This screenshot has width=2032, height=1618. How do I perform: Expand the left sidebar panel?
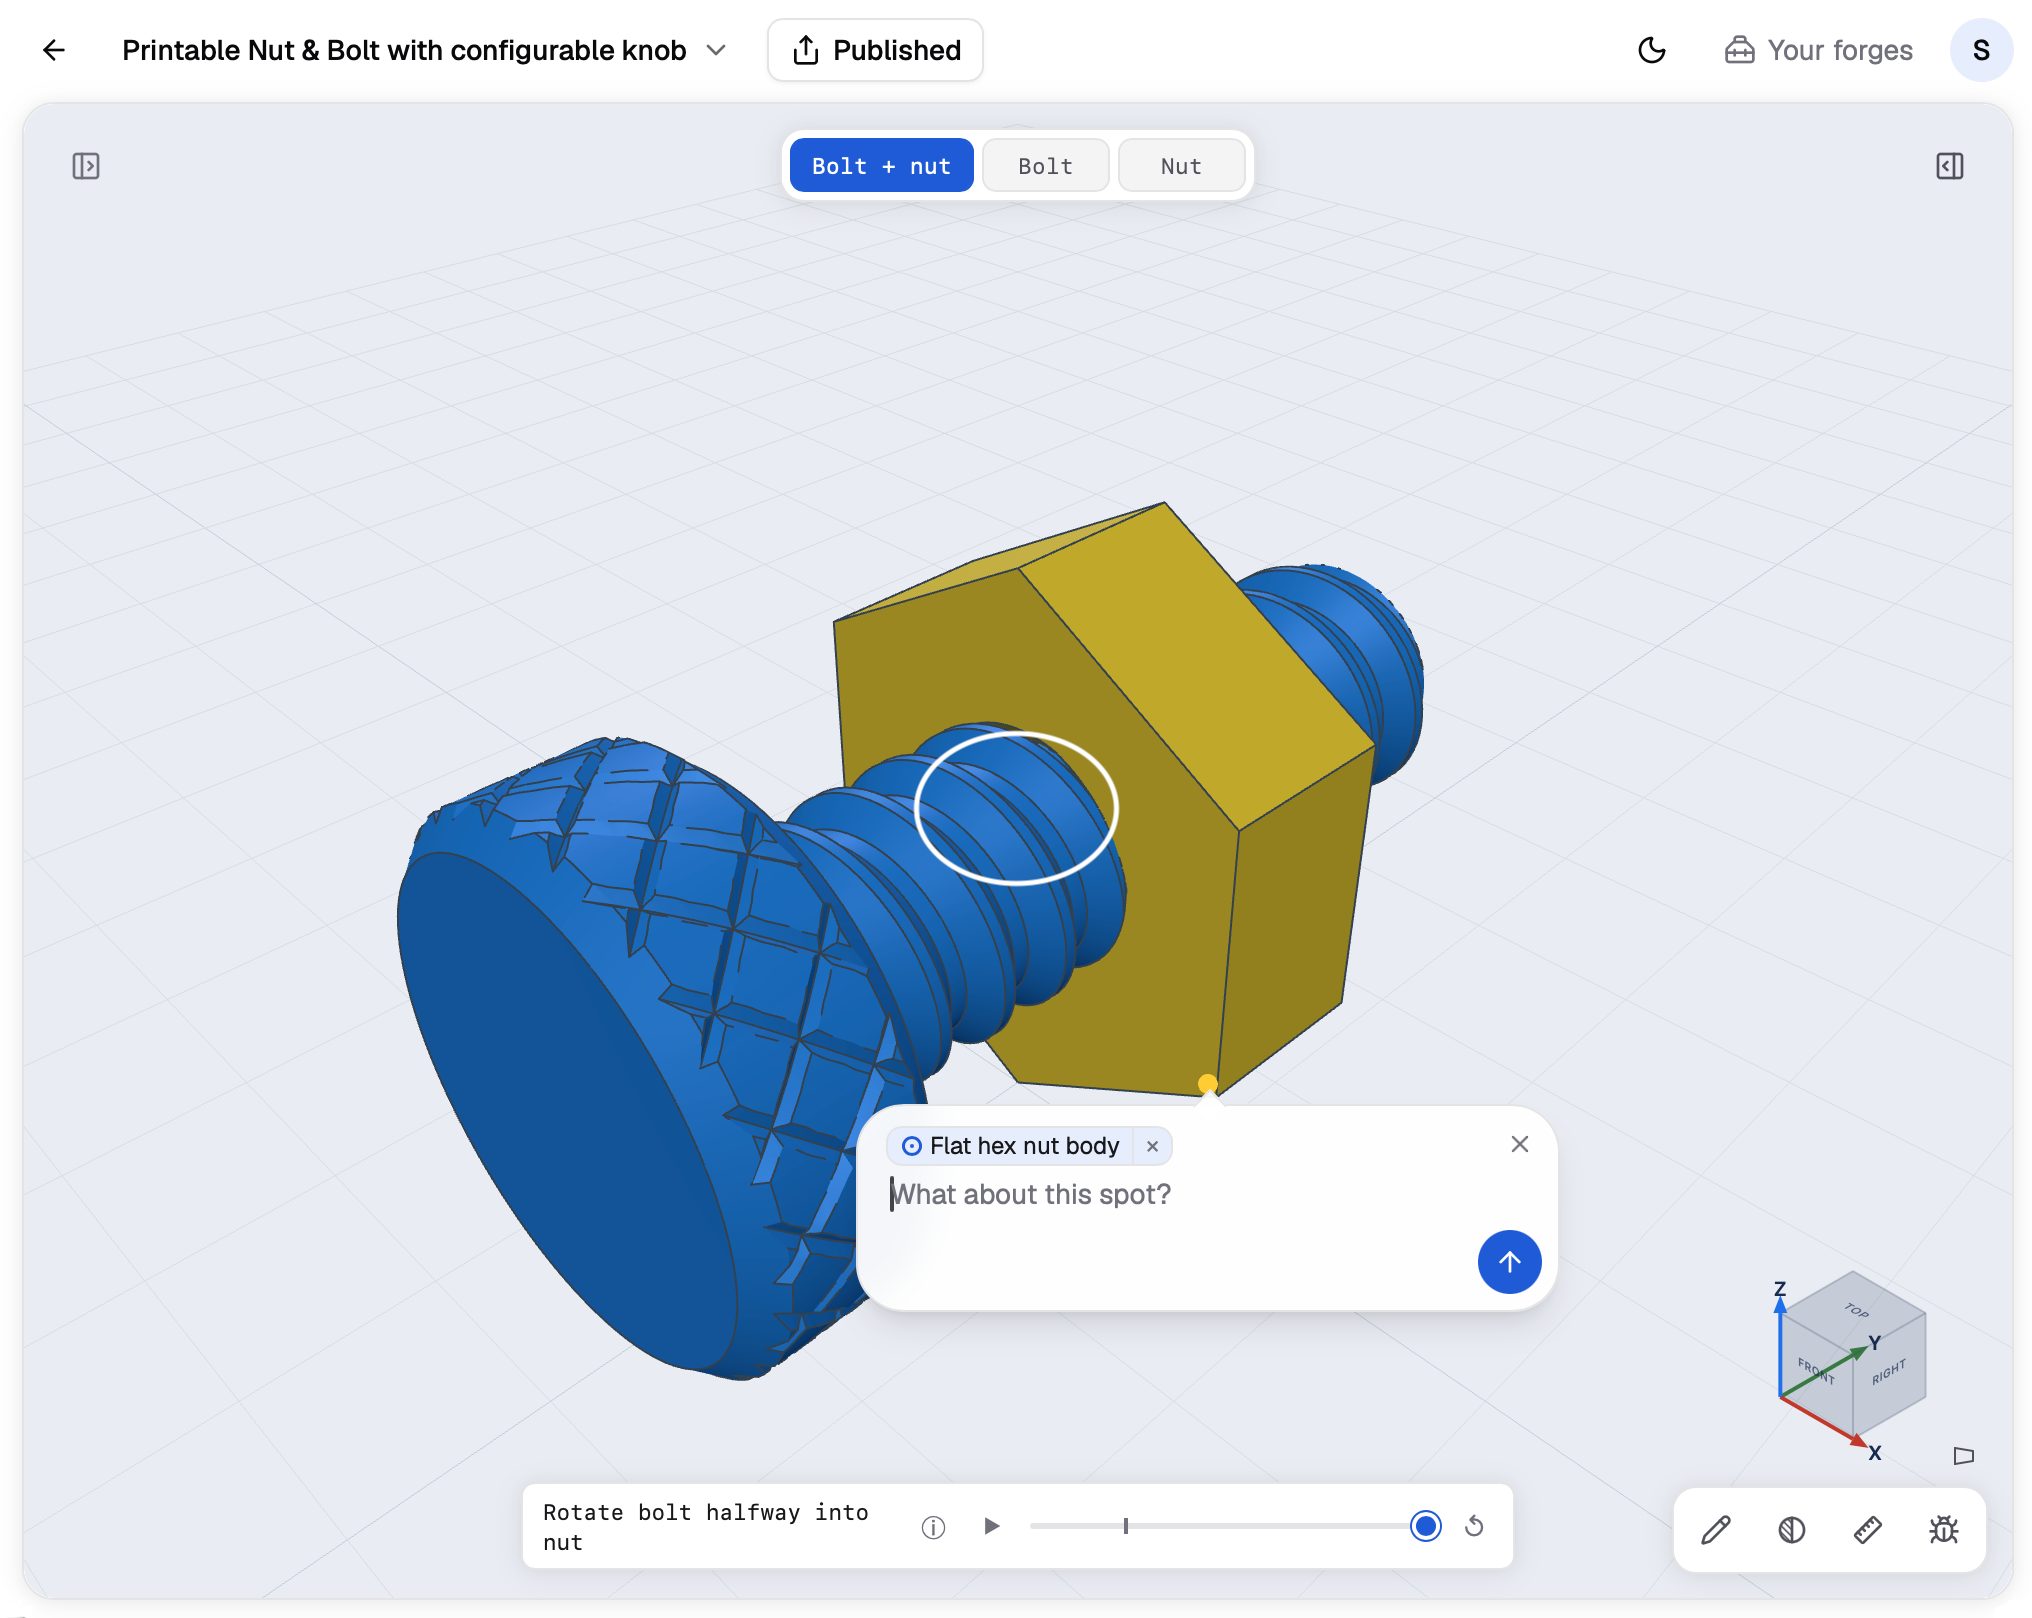point(86,166)
